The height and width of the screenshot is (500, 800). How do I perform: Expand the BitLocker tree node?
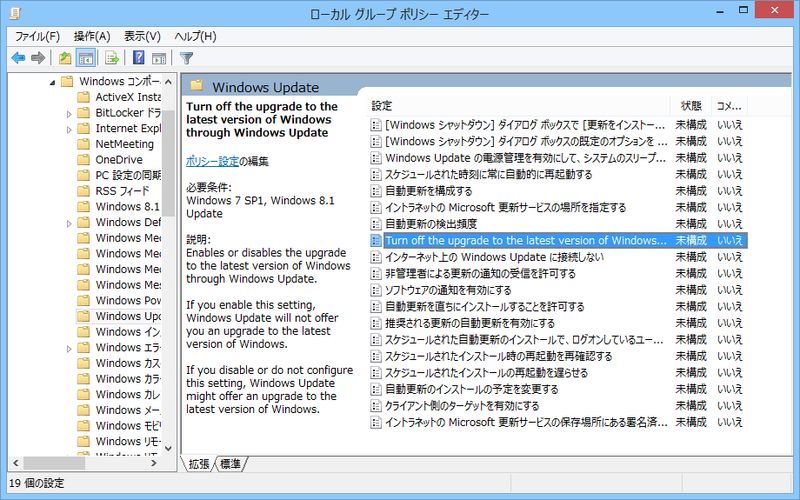coord(69,114)
